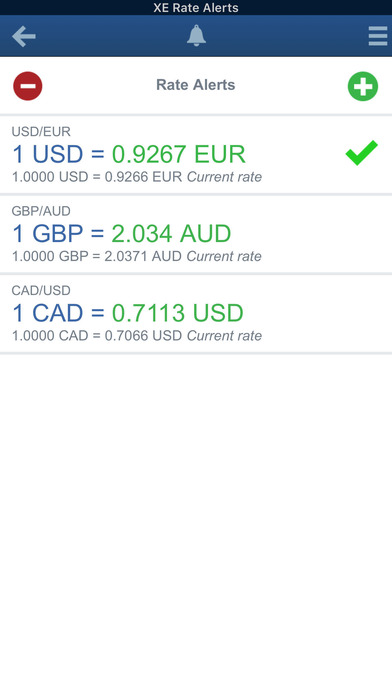Select the 0.9267 EUR target rate
Screen dimensions: 392x696
tap(178, 154)
